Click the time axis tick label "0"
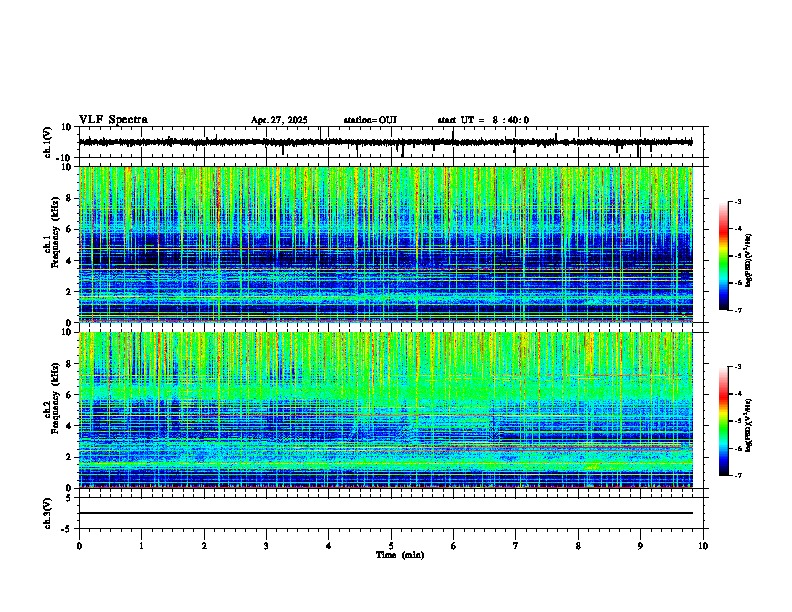The width and height of the screenshot is (792, 612). [79, 546]
